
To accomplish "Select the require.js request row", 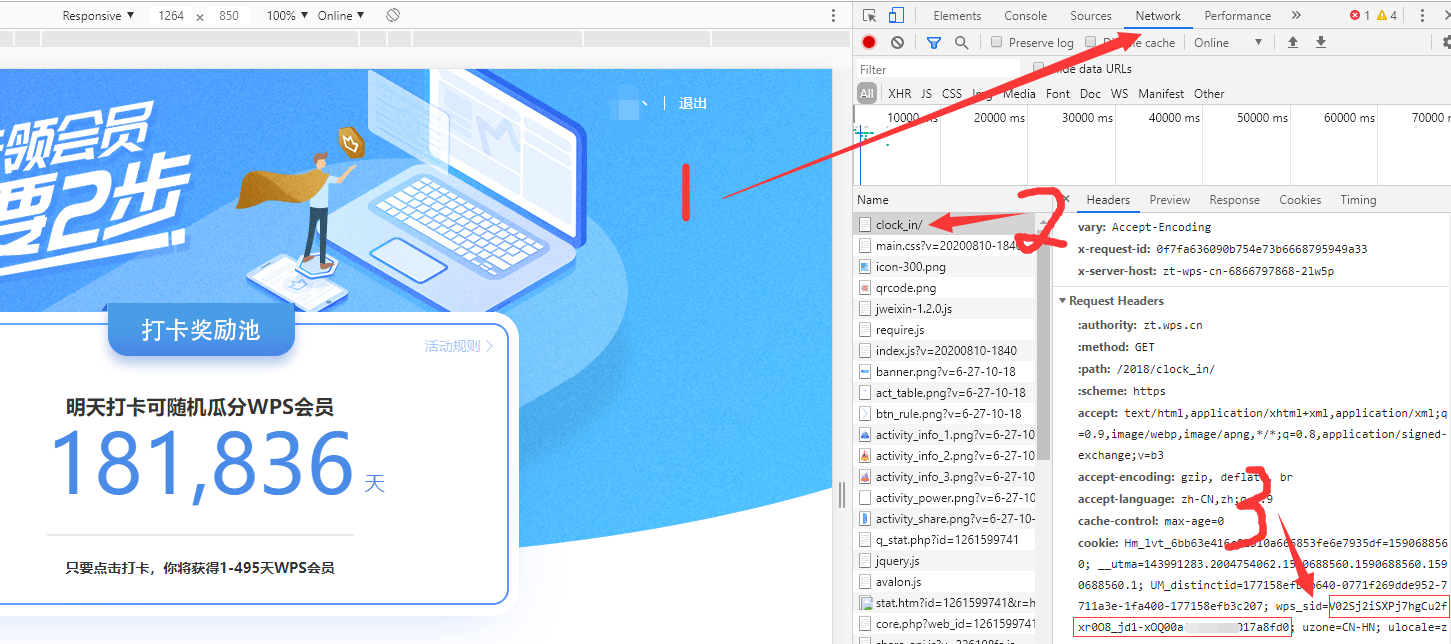I will (x=944, y=330).
